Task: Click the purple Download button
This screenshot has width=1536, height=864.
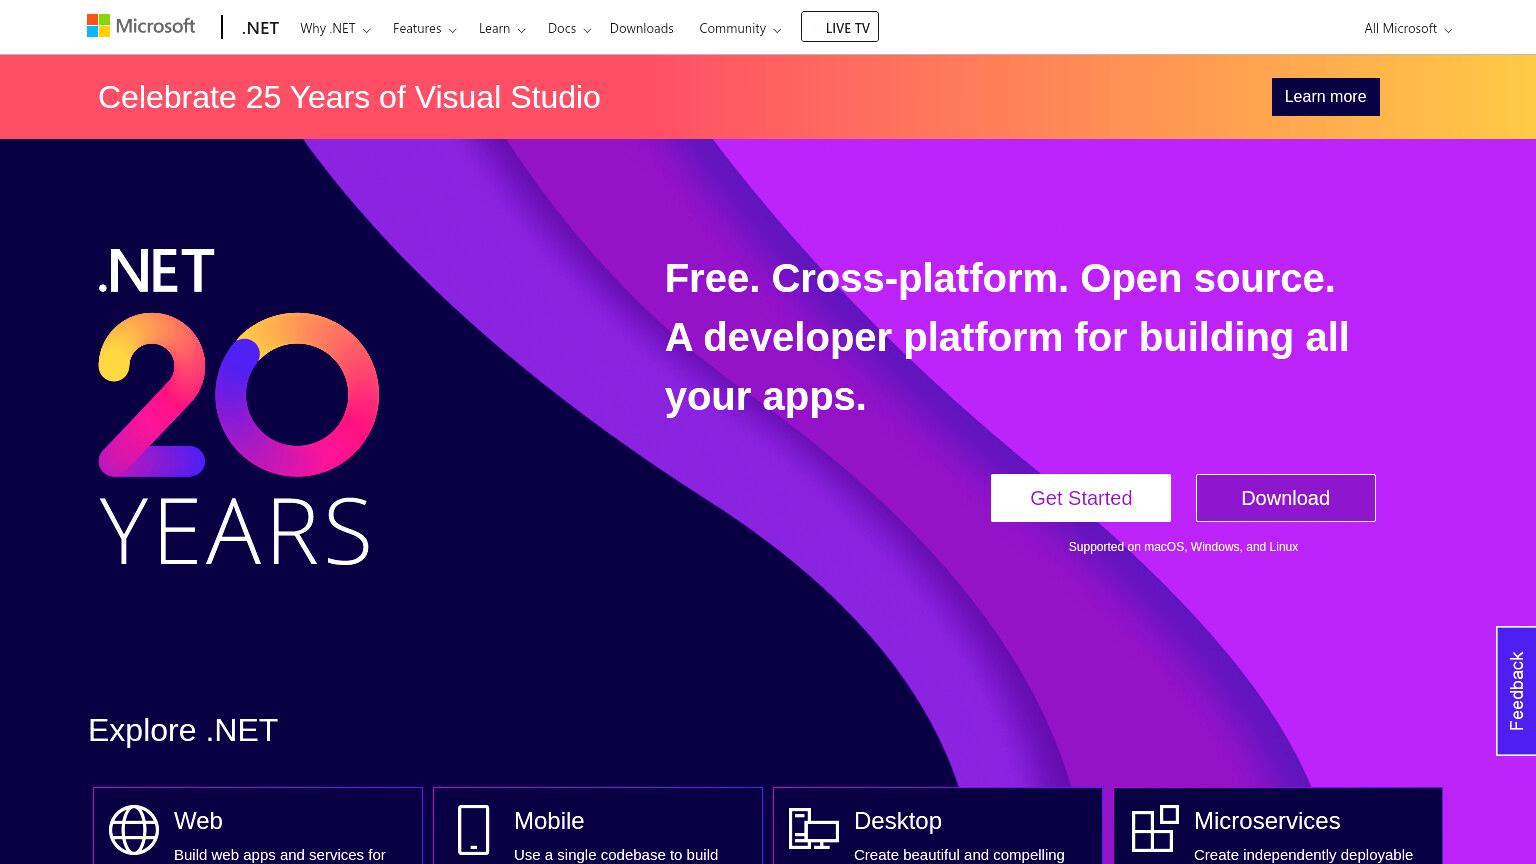Action: (1285, 498)
